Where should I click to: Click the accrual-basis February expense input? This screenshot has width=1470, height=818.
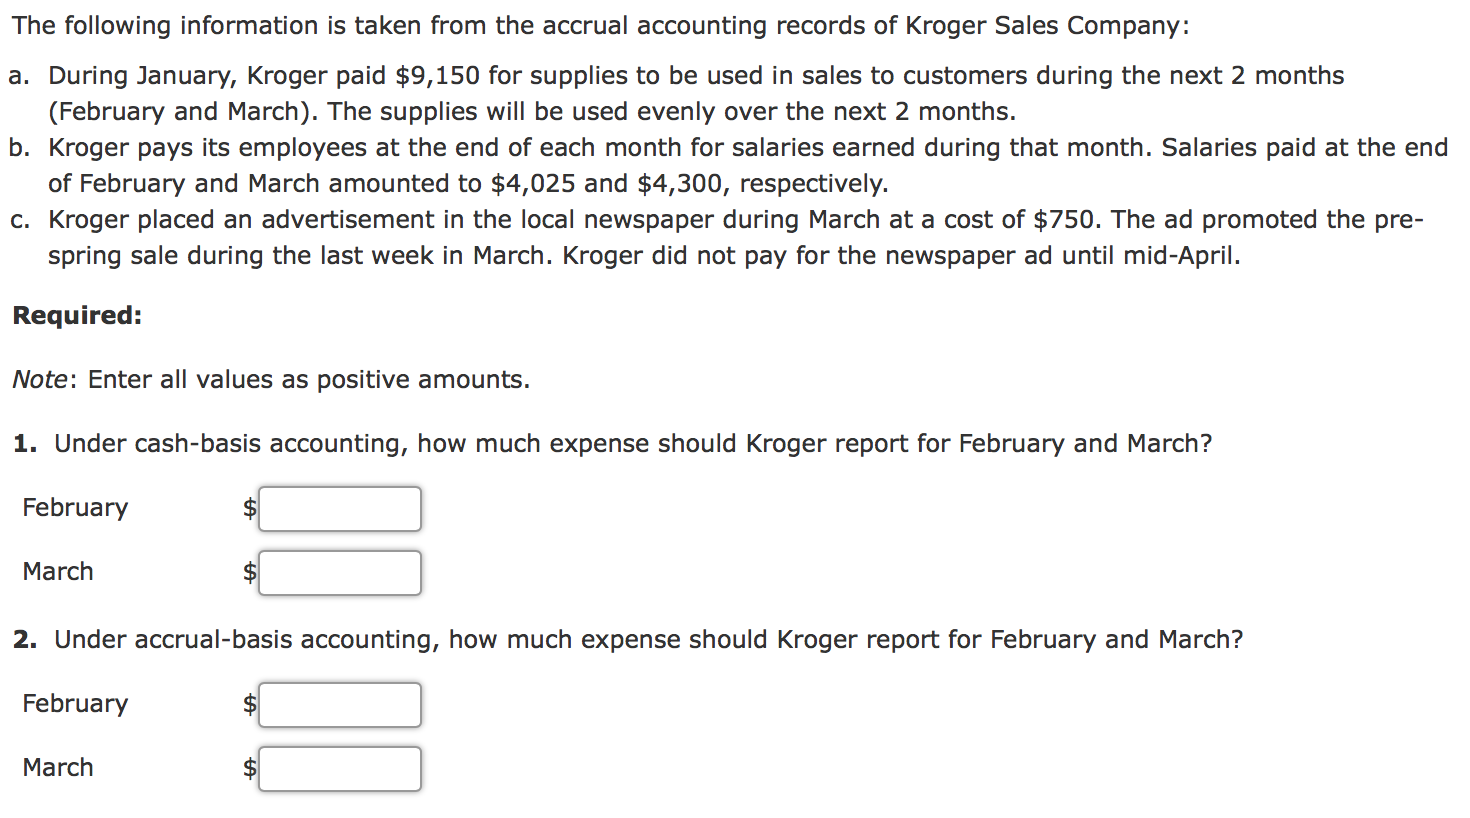(x=340, y=705)
